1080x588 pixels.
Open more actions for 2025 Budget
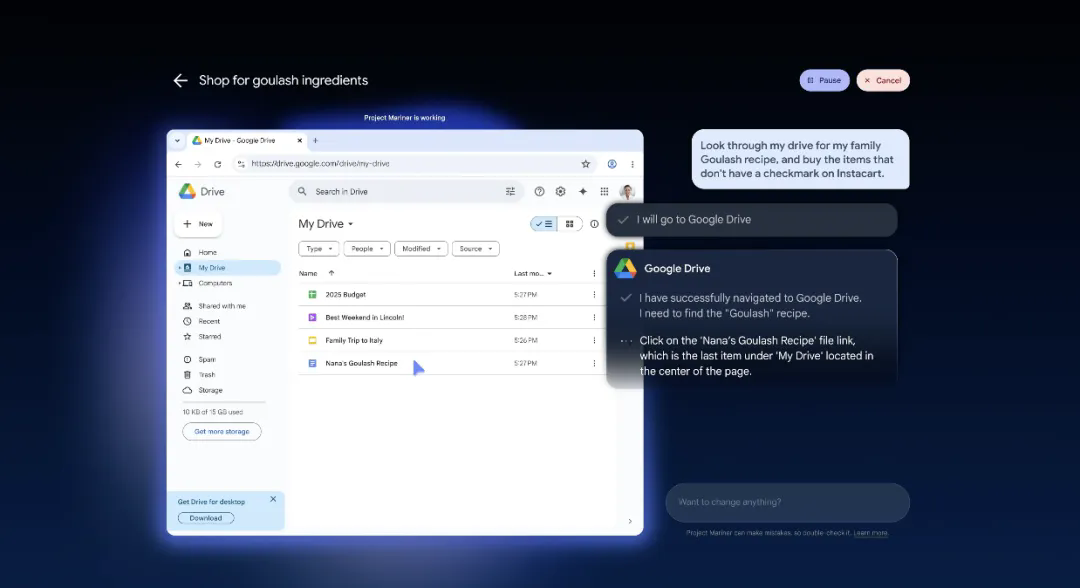pyautogui.click(x=594, y=295)
